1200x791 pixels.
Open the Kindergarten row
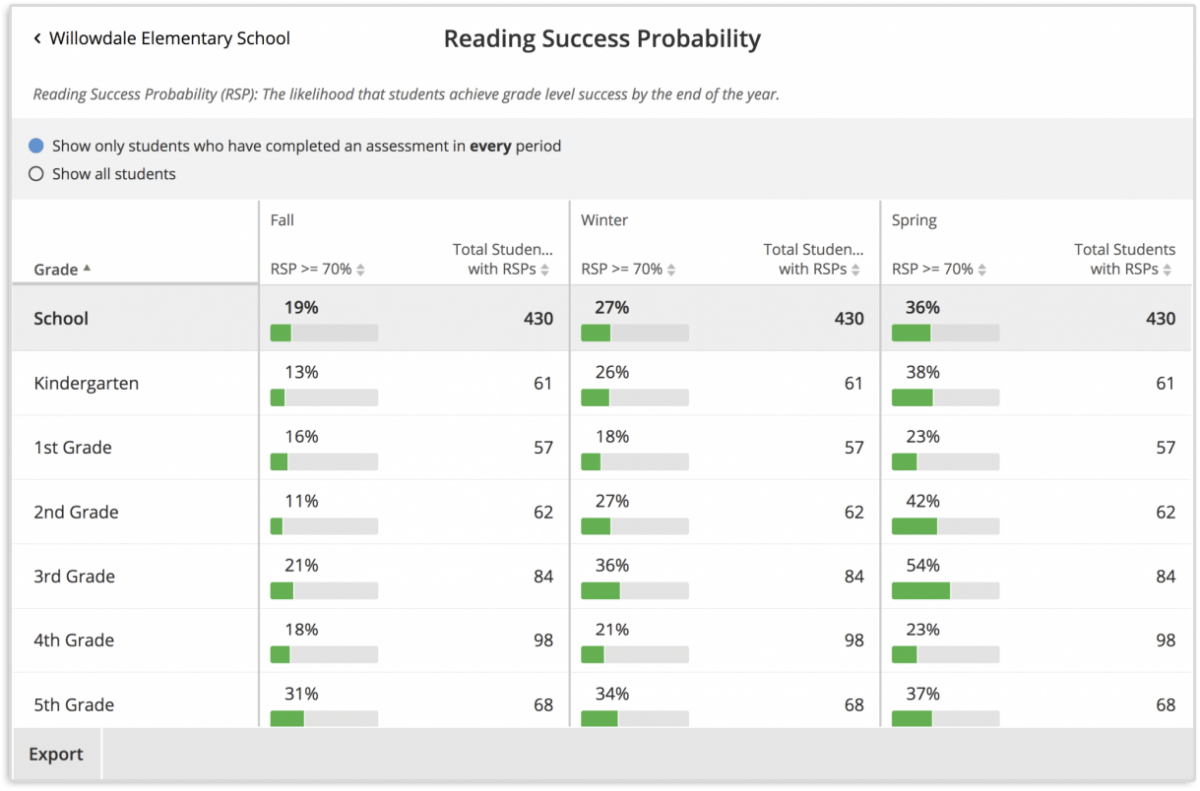86,383
